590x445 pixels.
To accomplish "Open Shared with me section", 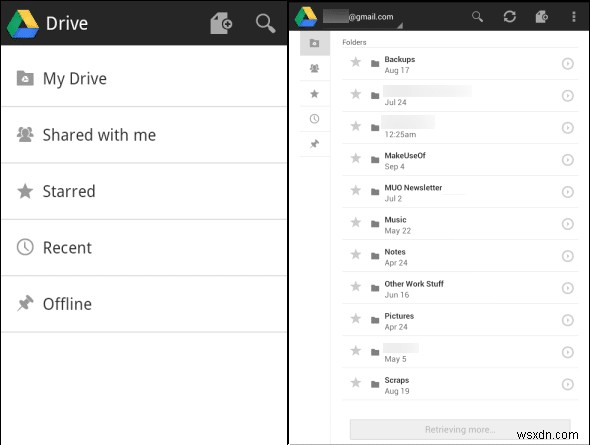I will click(x=144, y=135).
